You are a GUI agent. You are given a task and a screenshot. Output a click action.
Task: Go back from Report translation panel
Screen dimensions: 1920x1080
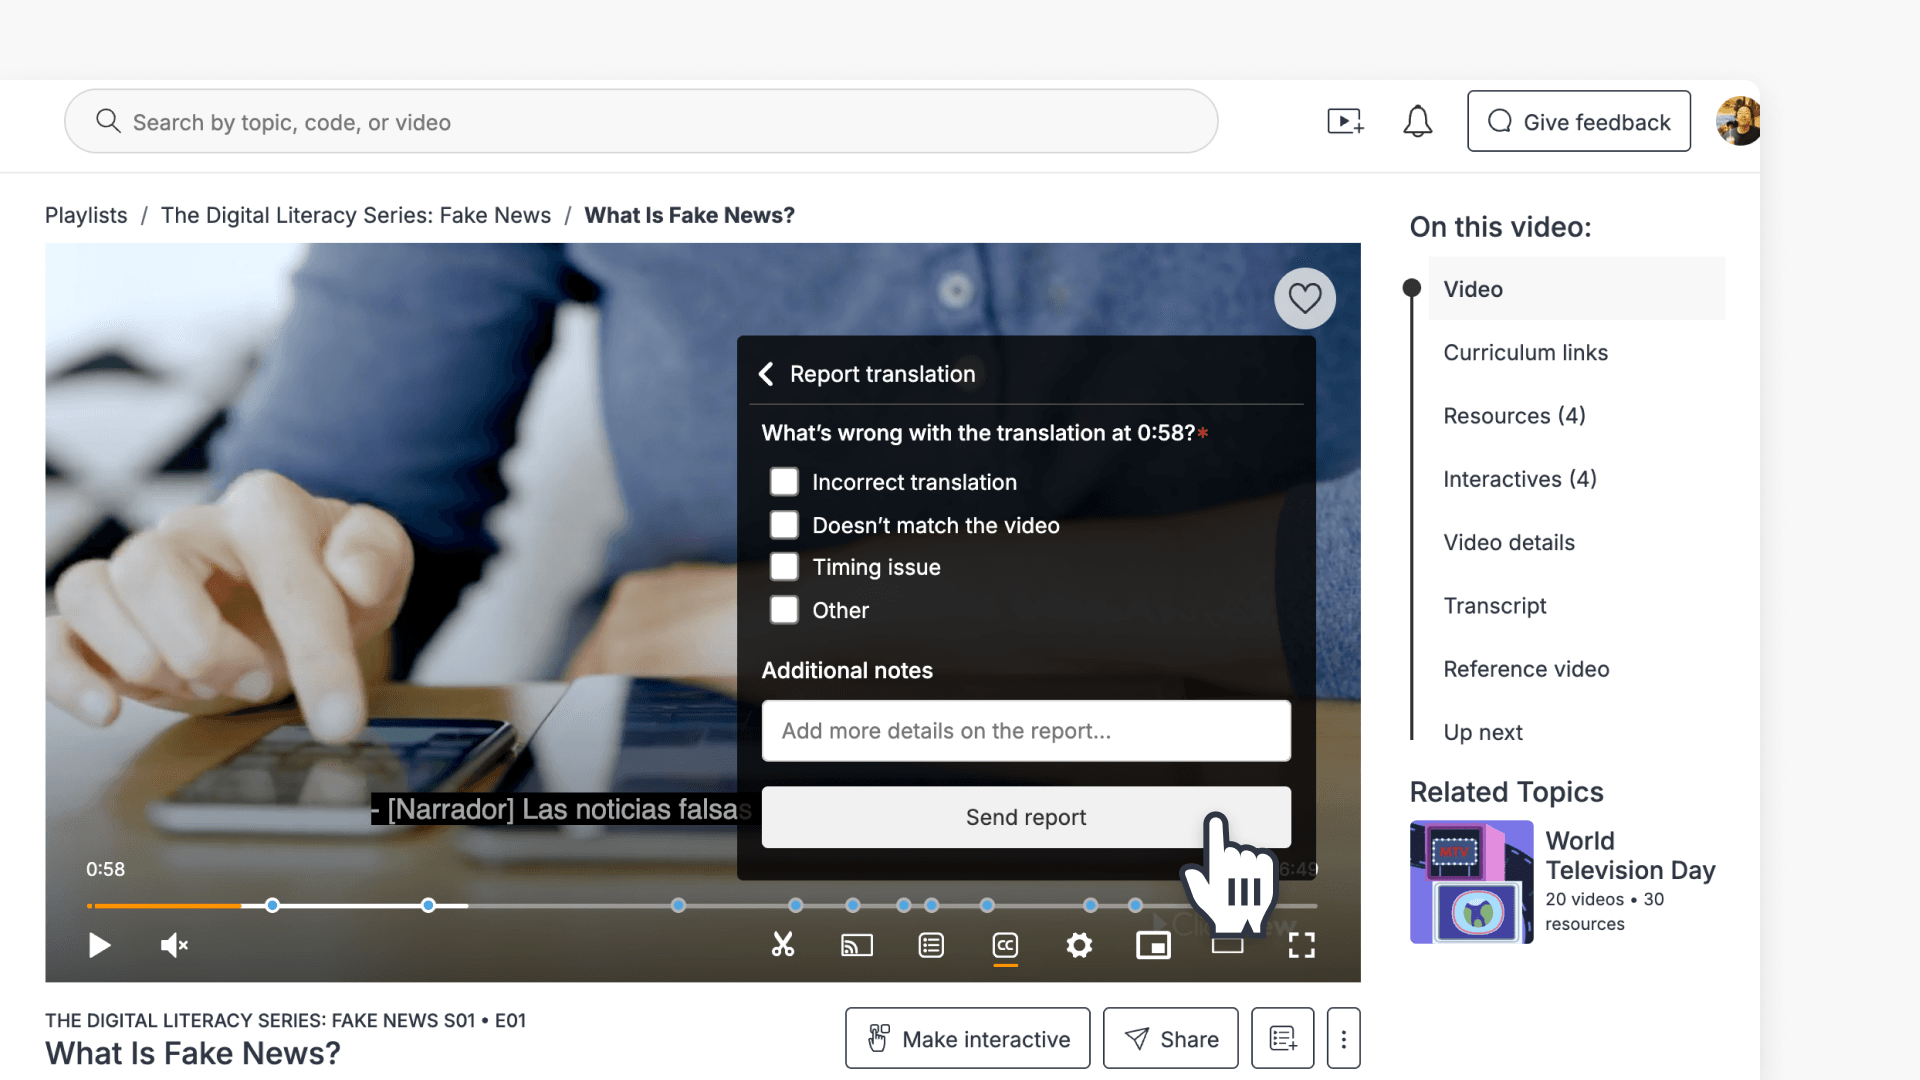point(766,374)
